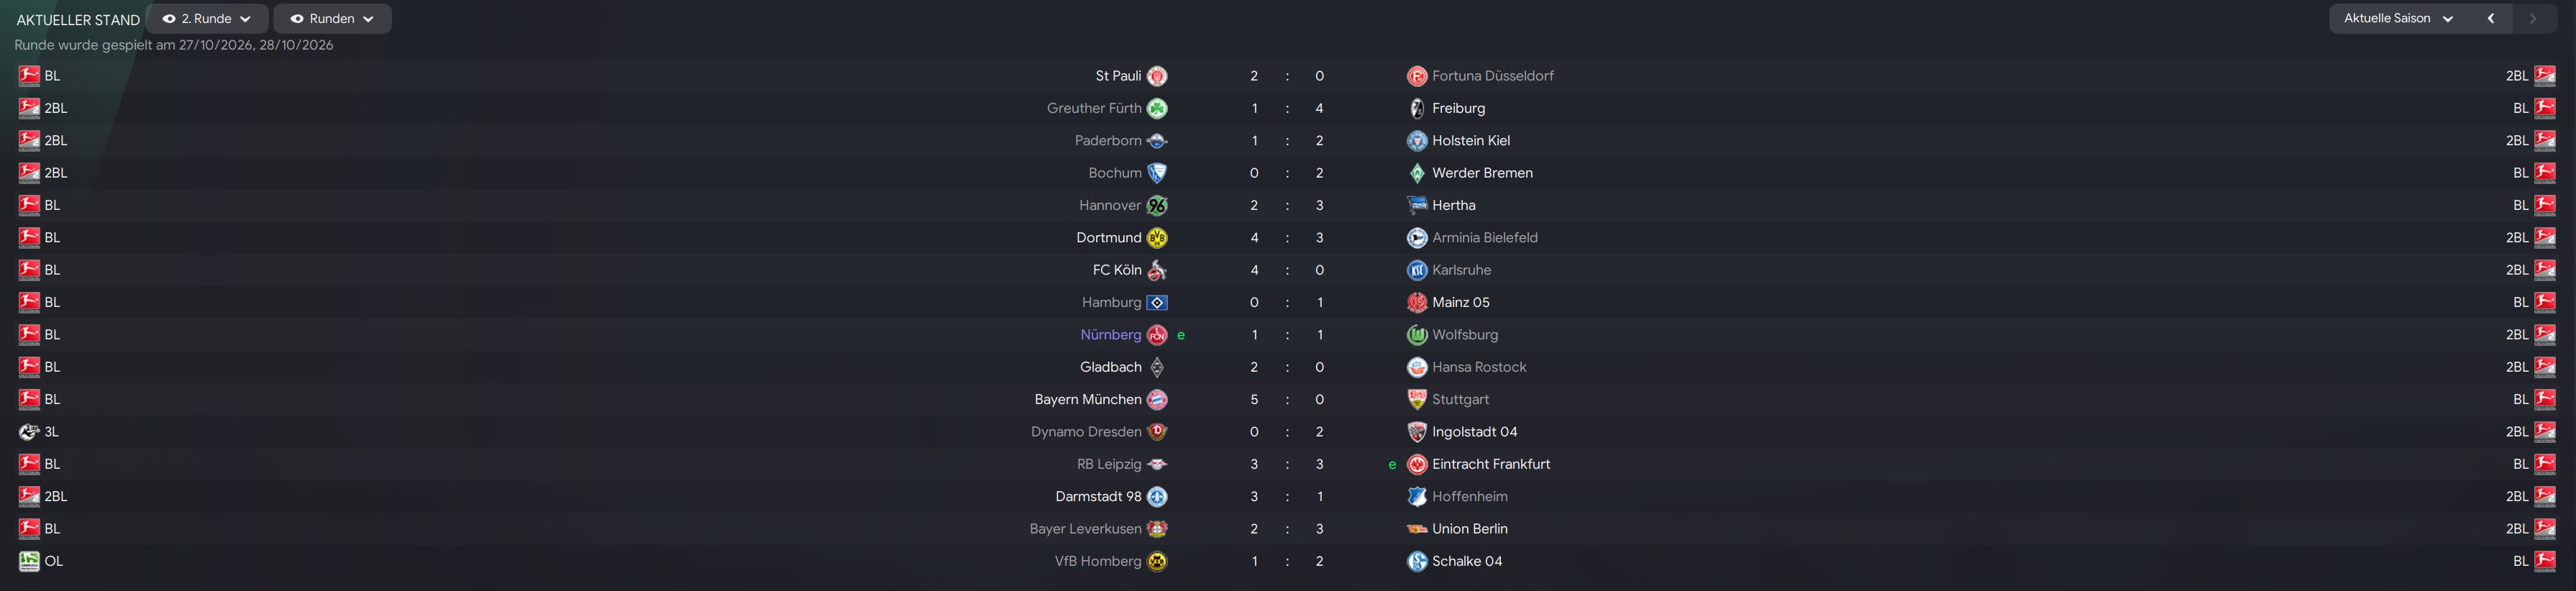2576x591 pixels.
Task: Expand the Runden dropdown
Action: click(x=332, y=19)
